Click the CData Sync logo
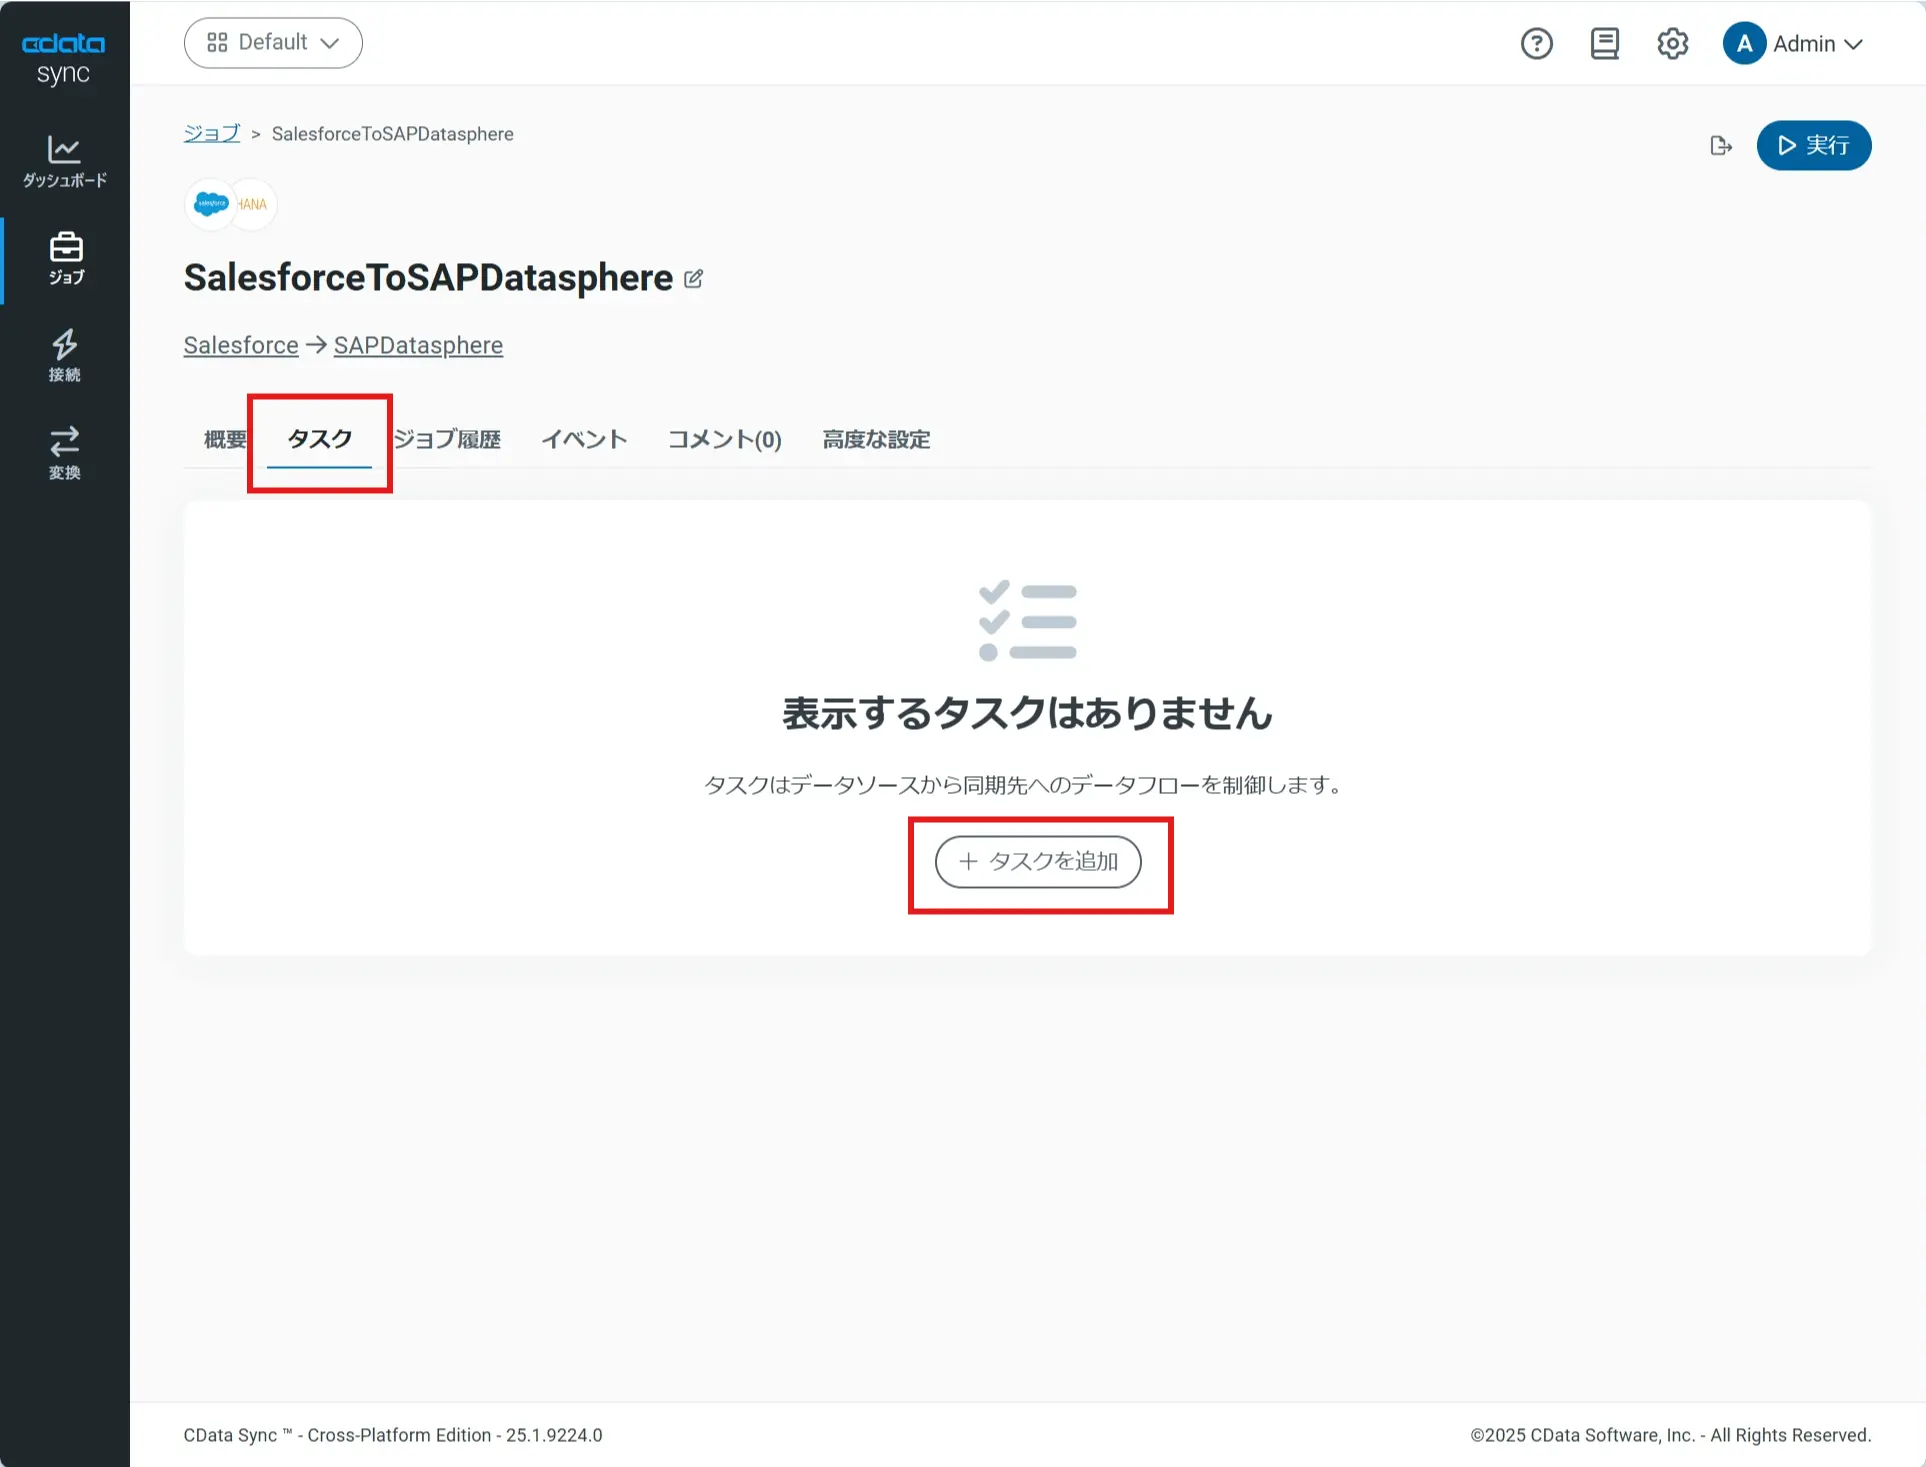Screen dimensions: 1926x1467 click(64, 58)
